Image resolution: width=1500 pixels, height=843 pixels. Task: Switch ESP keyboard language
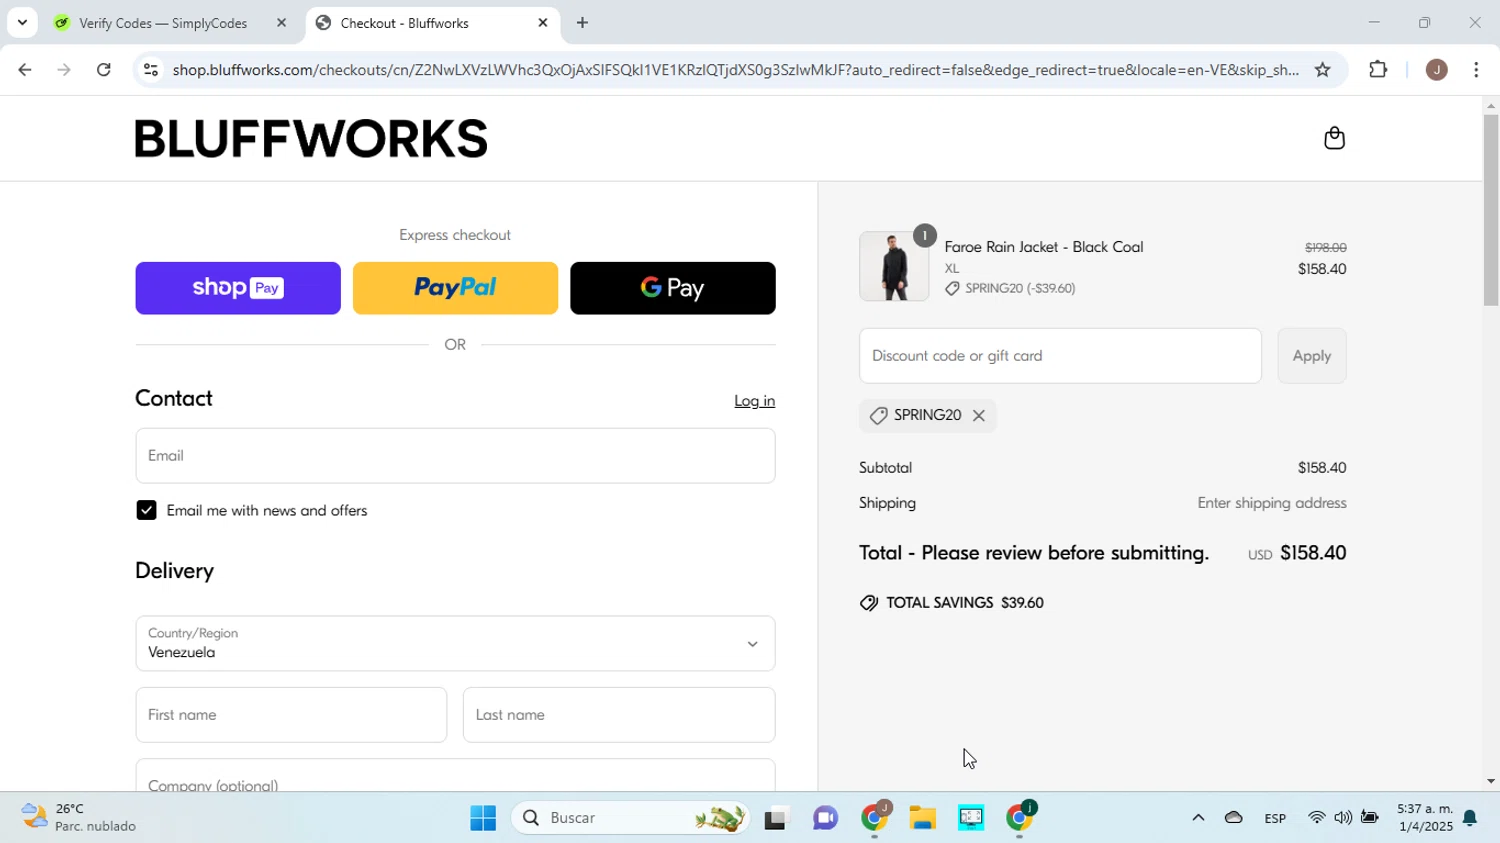click(1275, 818)
